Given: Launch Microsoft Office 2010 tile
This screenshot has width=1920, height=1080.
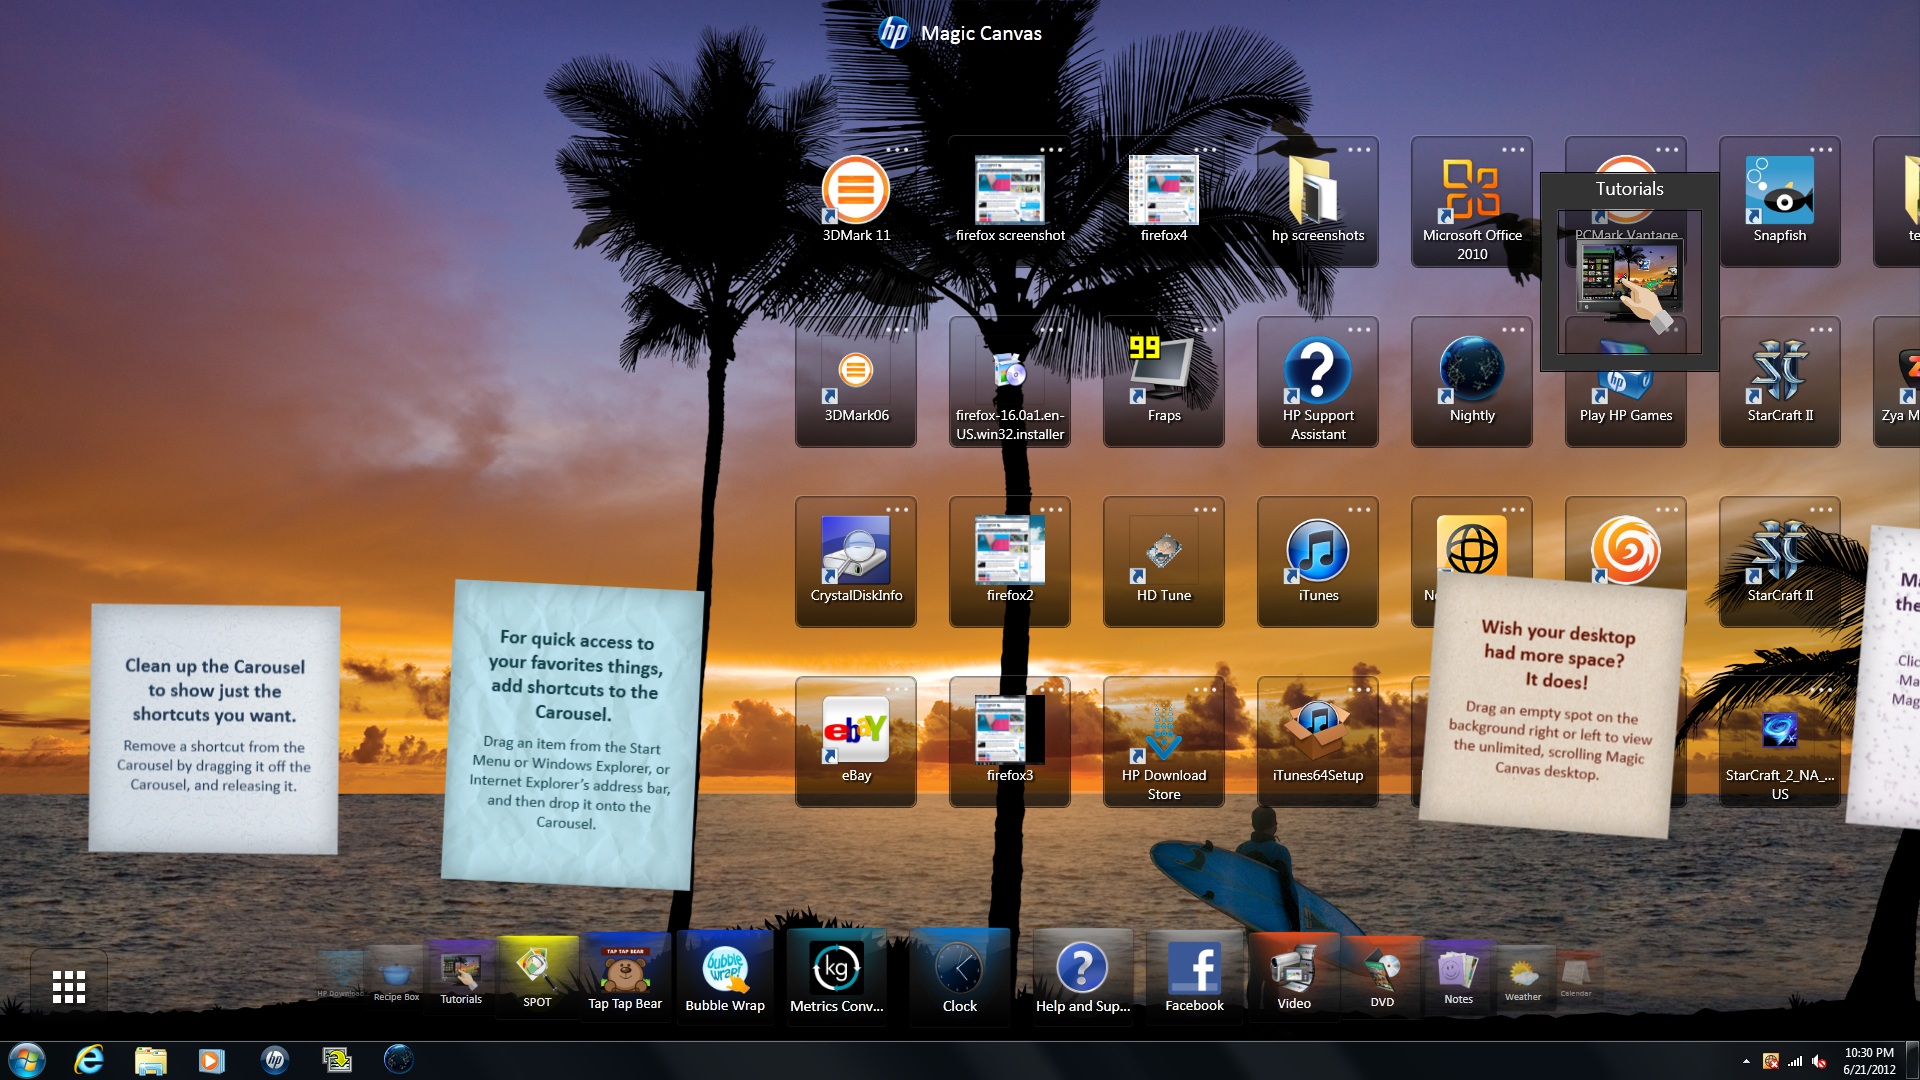Looking at the screenshot, I should 1472,201.
